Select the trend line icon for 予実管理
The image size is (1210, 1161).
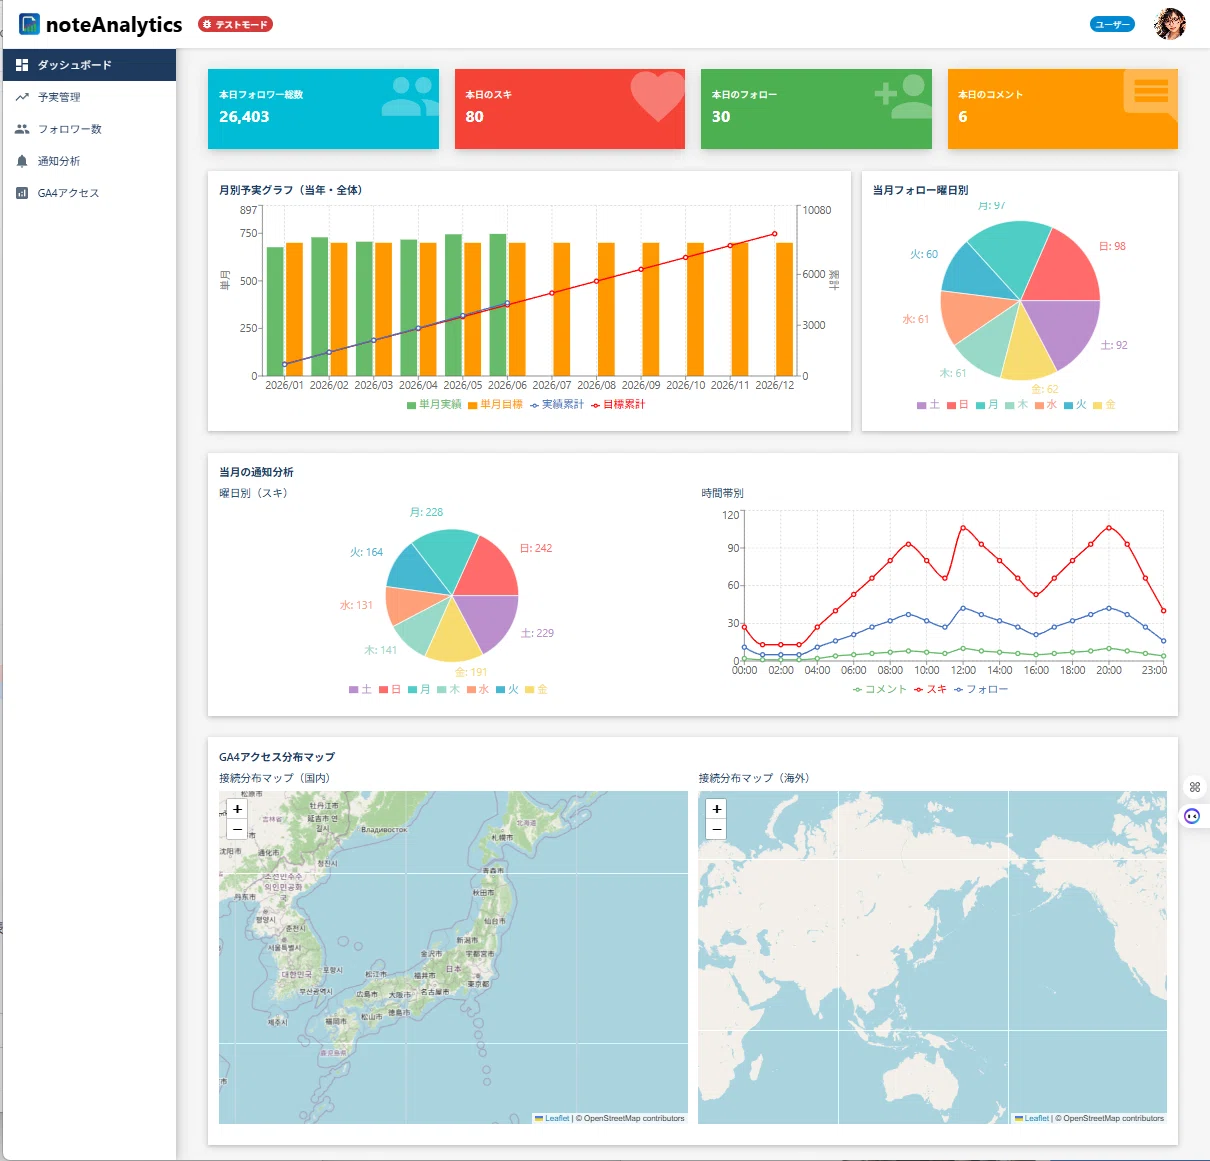(x=22, y=97)
